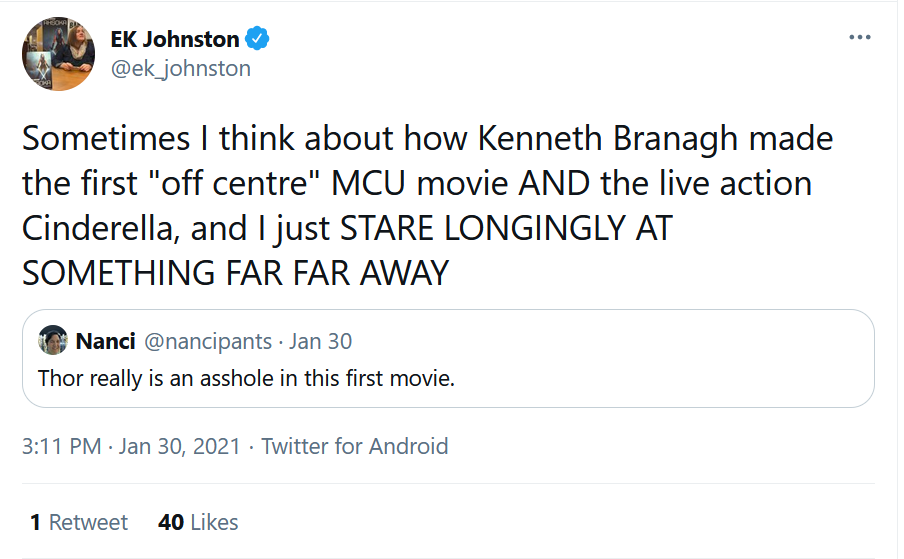Click the Nanci display name
Viewport: 904px width, 559px height.
coord(105,341)
